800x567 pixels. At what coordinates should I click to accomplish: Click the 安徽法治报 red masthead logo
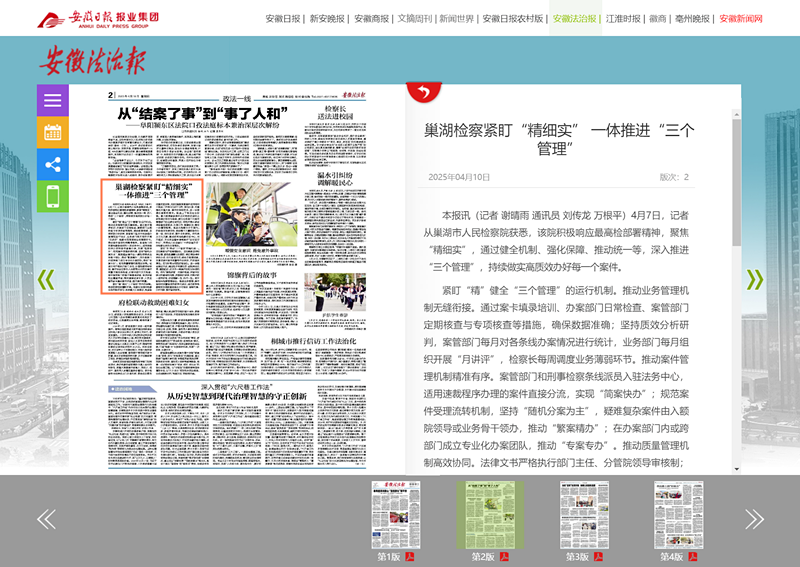[x=92, y=60]
